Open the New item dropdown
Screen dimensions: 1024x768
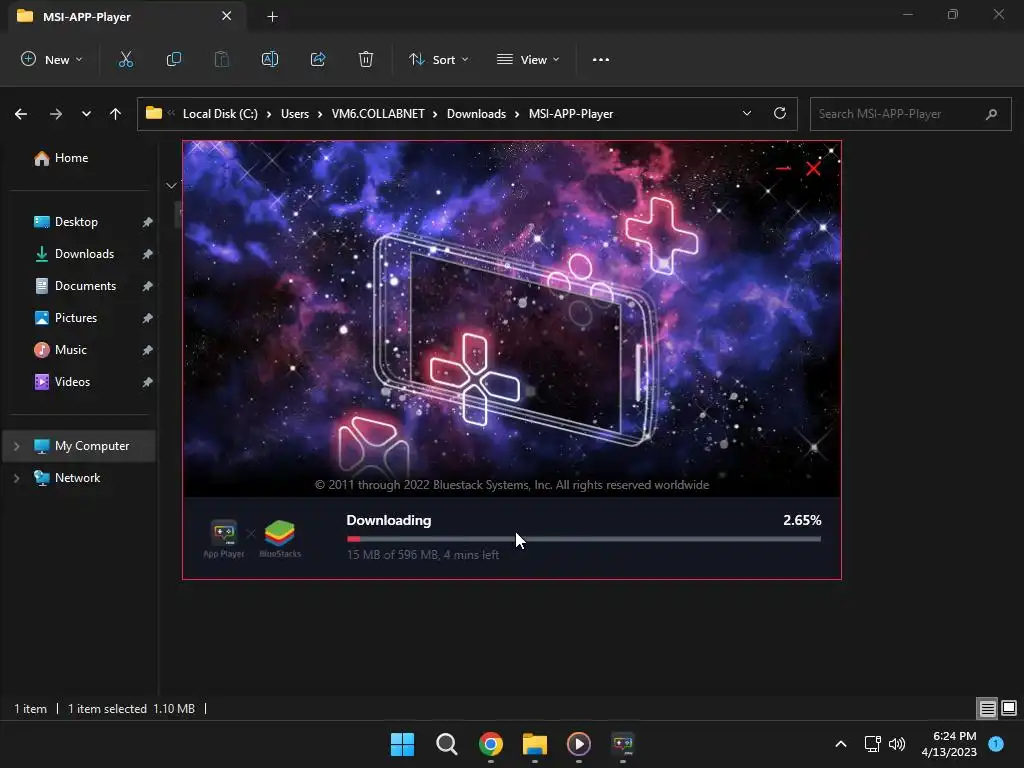[x=52, y=59]
